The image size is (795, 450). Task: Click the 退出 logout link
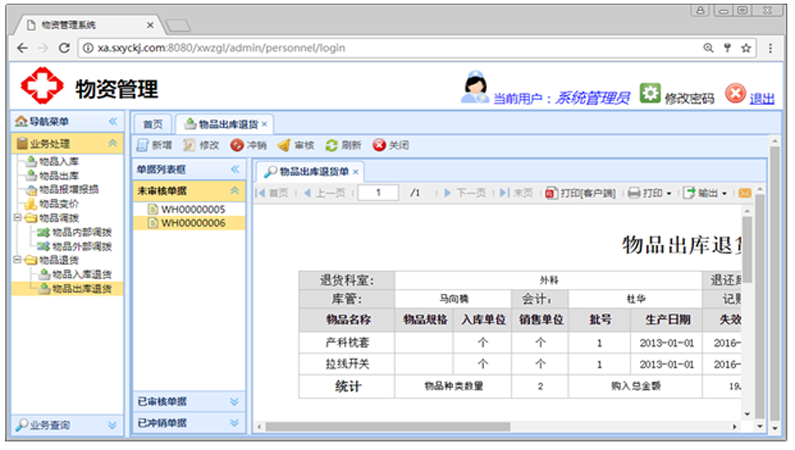762,98
